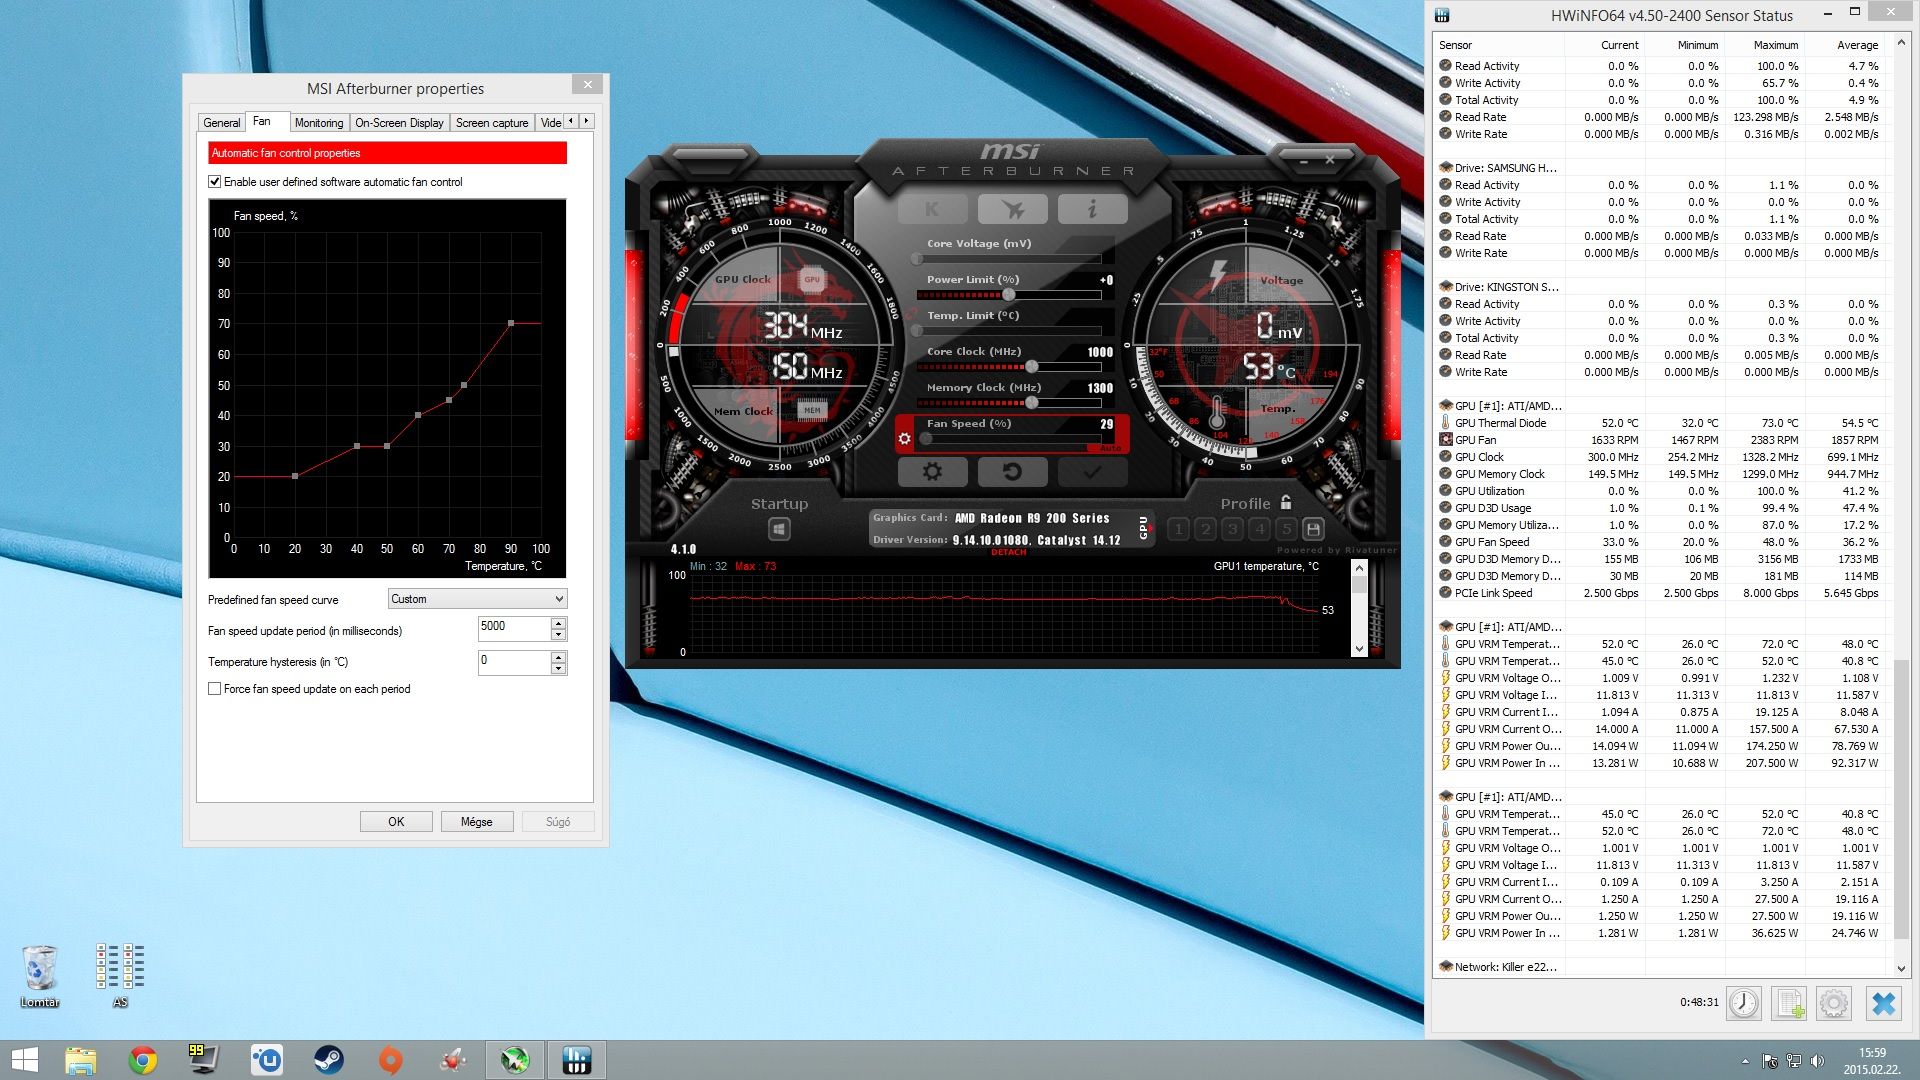The image size is (1920, 1080).
Task: Open the partially shown Video tab
Action: tap(550, 123)
